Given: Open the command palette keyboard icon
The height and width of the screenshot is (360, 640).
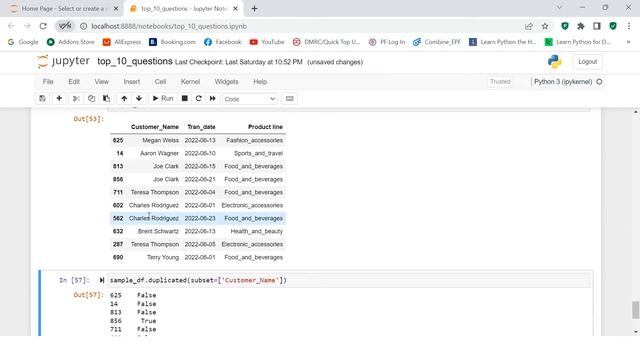Looking at the screenshot, I should (289, 99).
